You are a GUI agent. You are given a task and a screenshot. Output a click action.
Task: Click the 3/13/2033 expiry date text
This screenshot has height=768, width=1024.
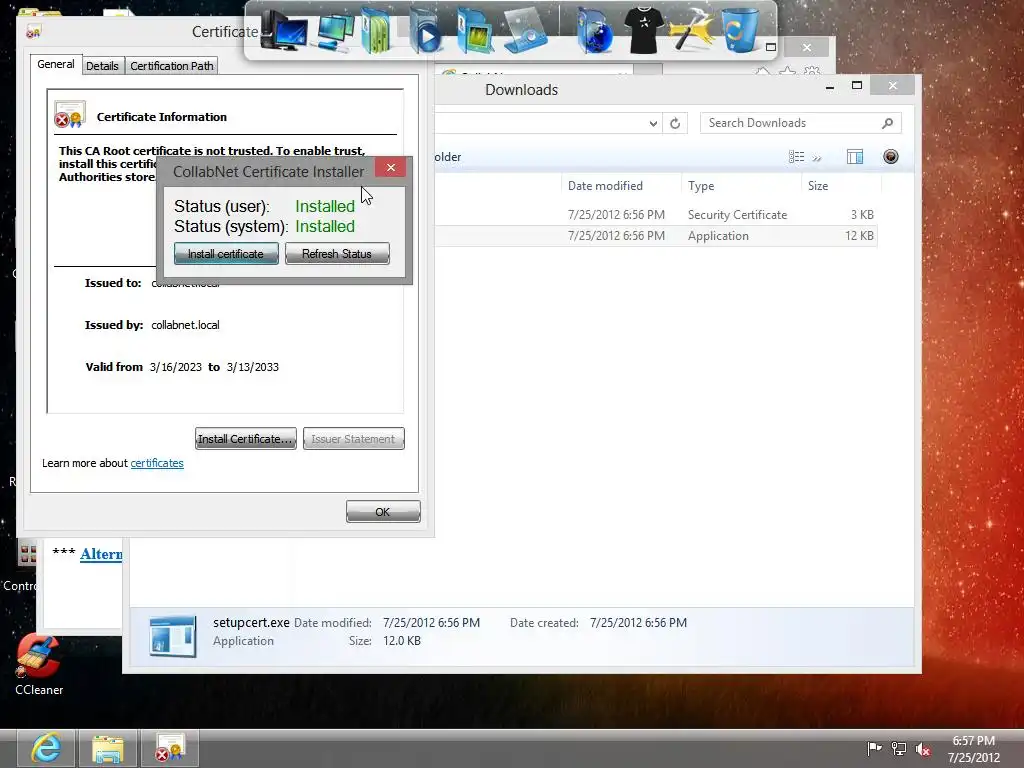point(253,367)
